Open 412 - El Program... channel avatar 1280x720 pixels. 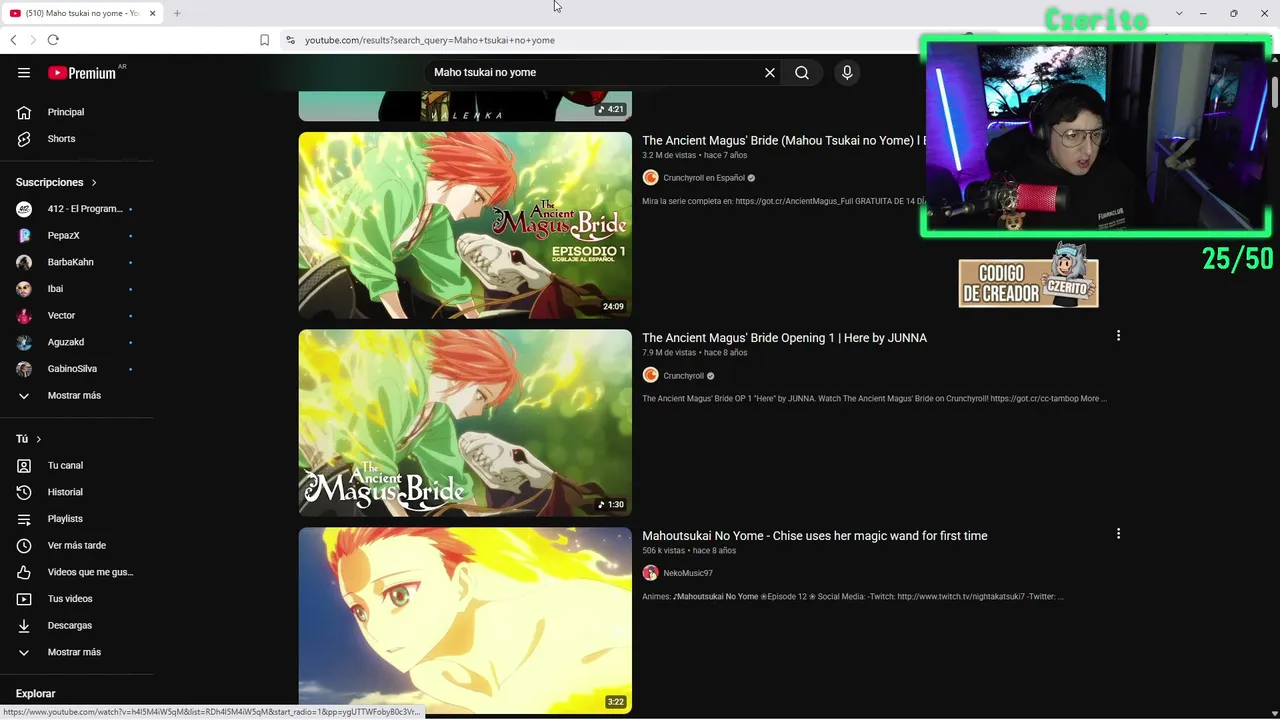pyautogui.click(x=25, y=209)
